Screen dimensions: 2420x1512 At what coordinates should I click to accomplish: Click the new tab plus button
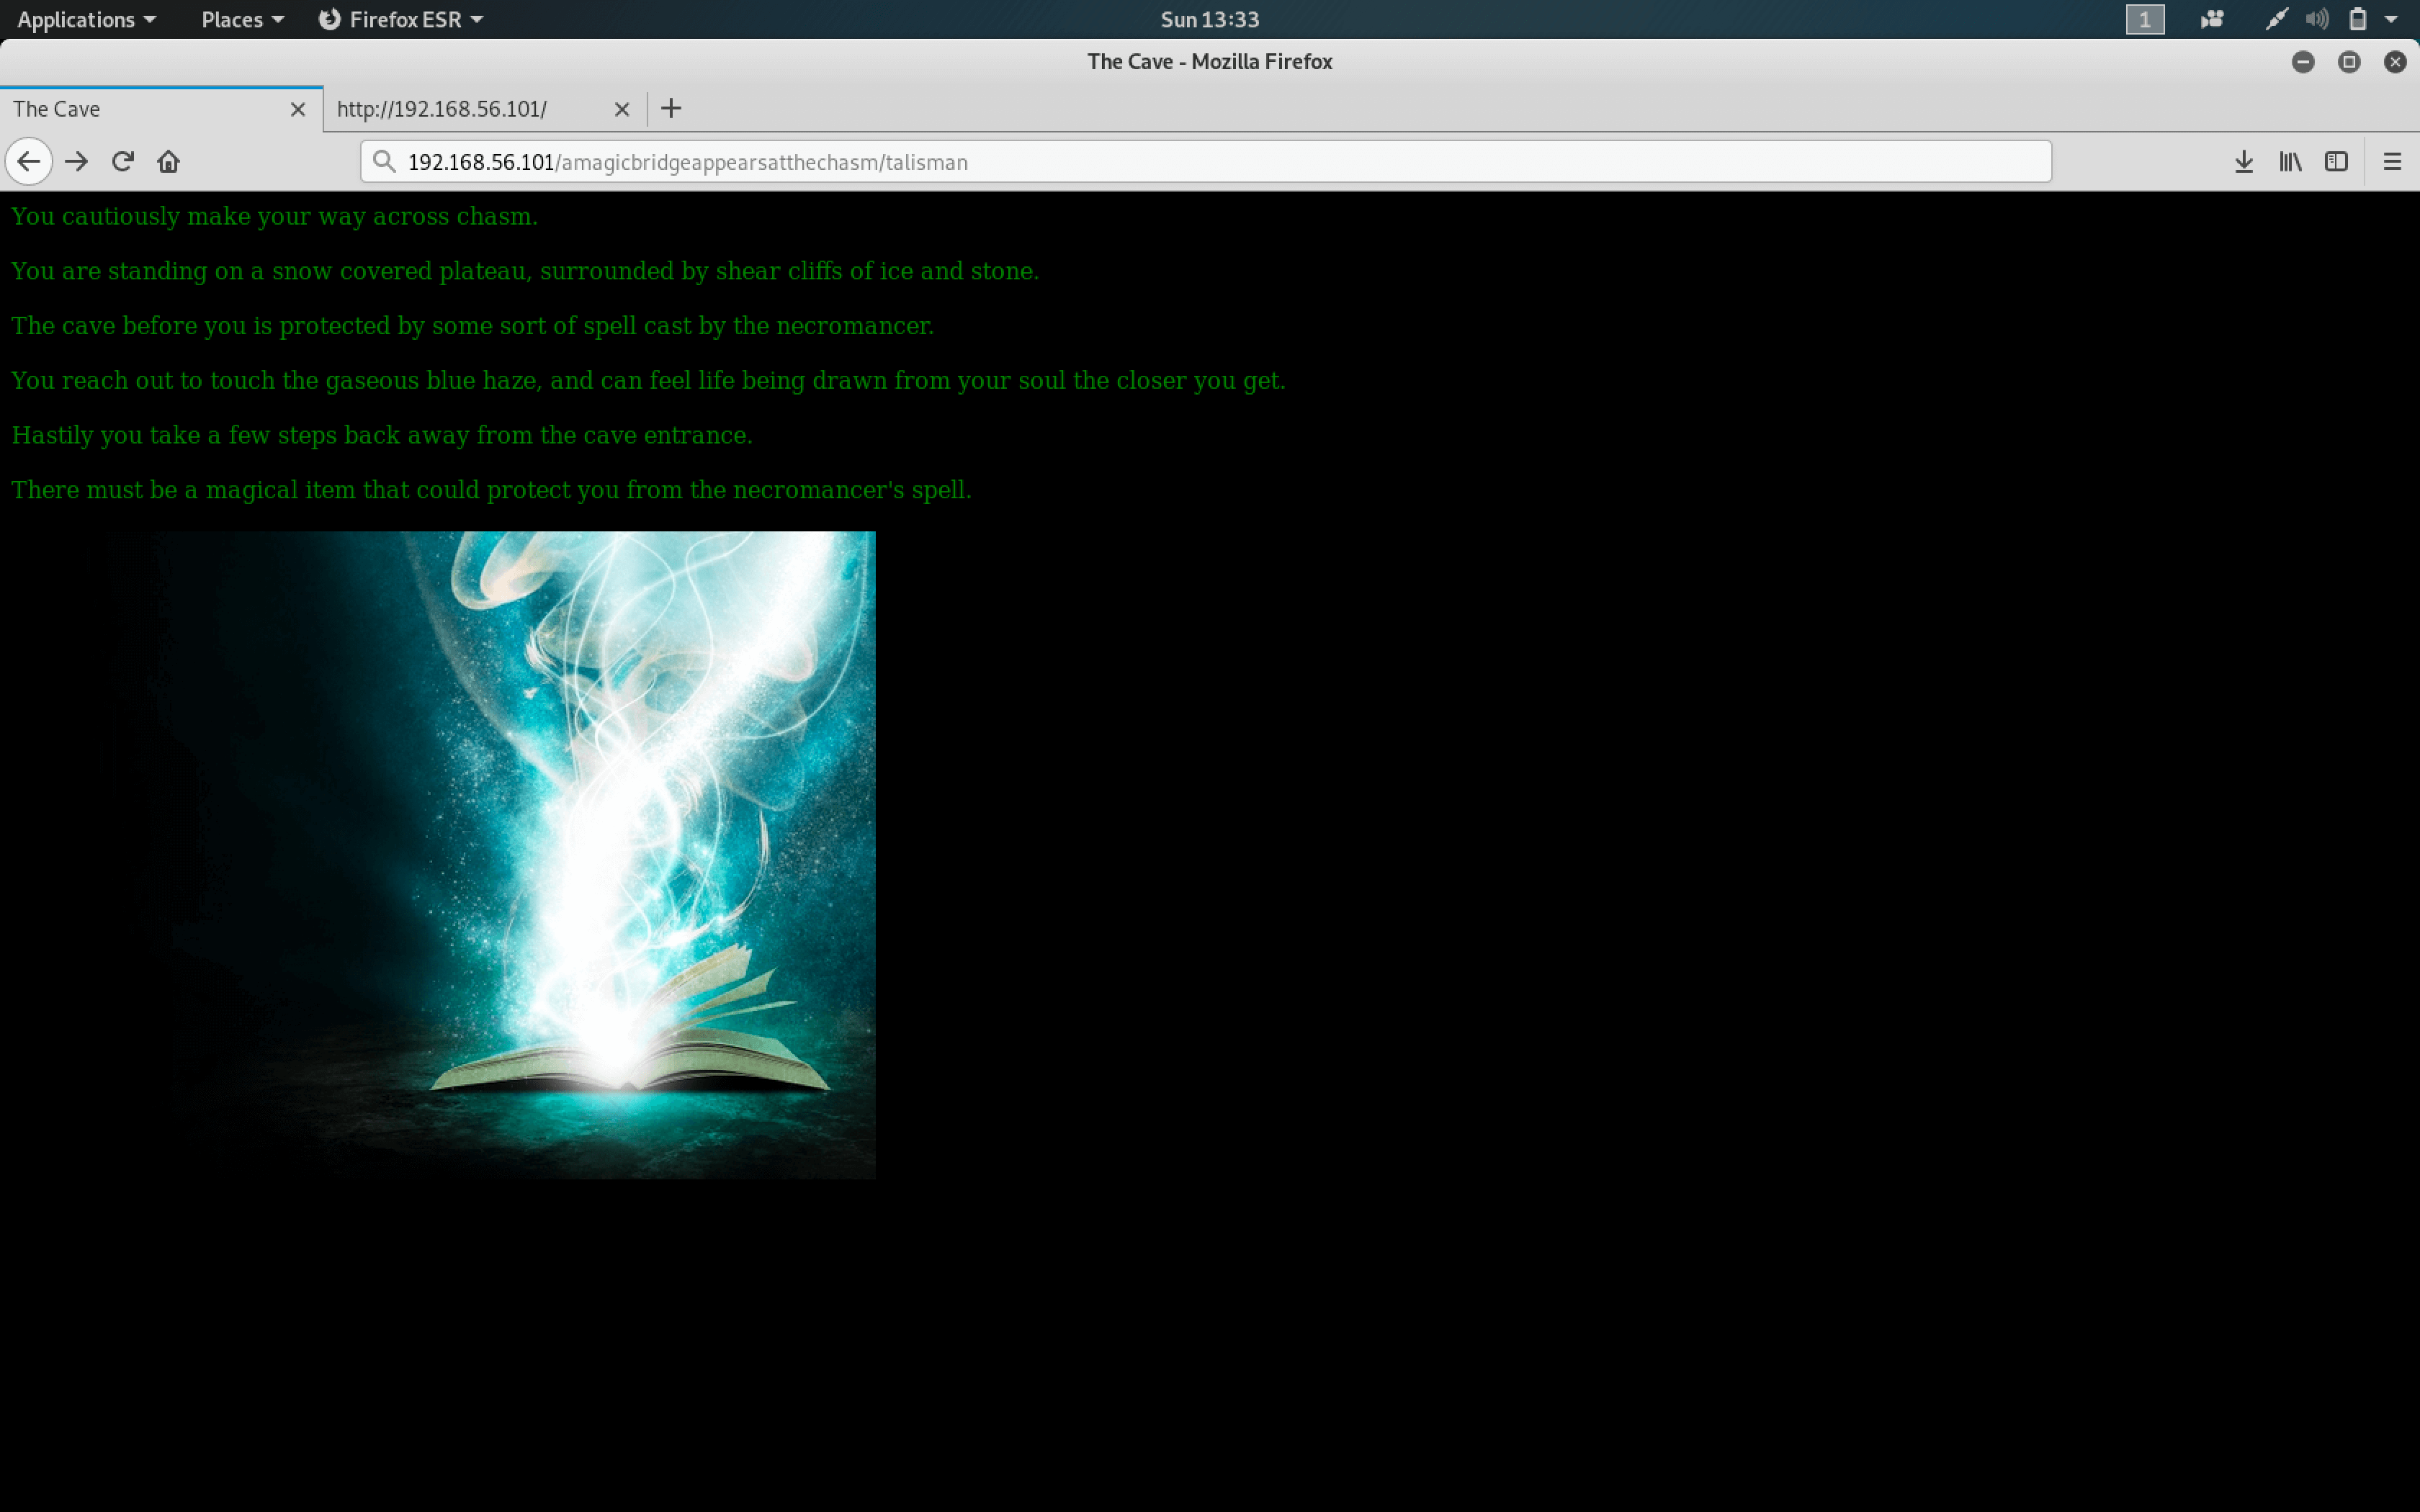point(674,108)
